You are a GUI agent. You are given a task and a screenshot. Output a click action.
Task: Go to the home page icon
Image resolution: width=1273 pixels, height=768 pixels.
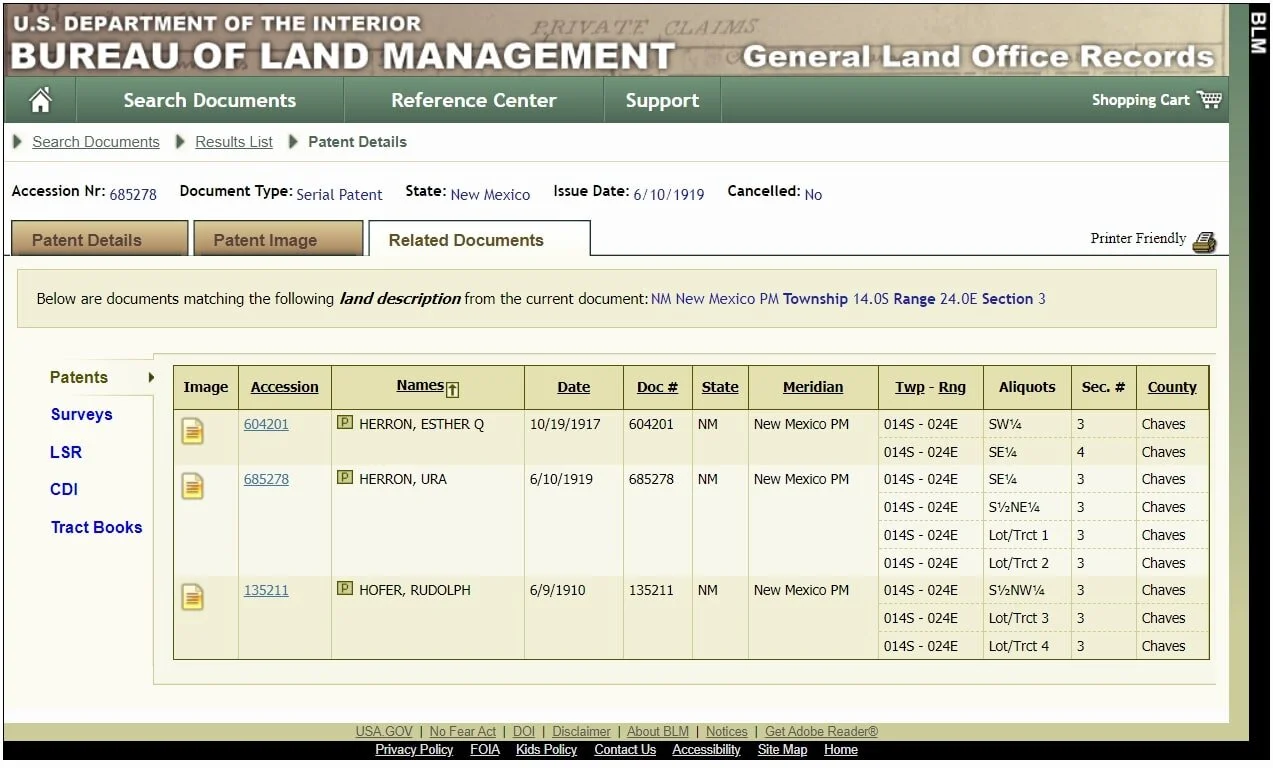pos(40,100)
